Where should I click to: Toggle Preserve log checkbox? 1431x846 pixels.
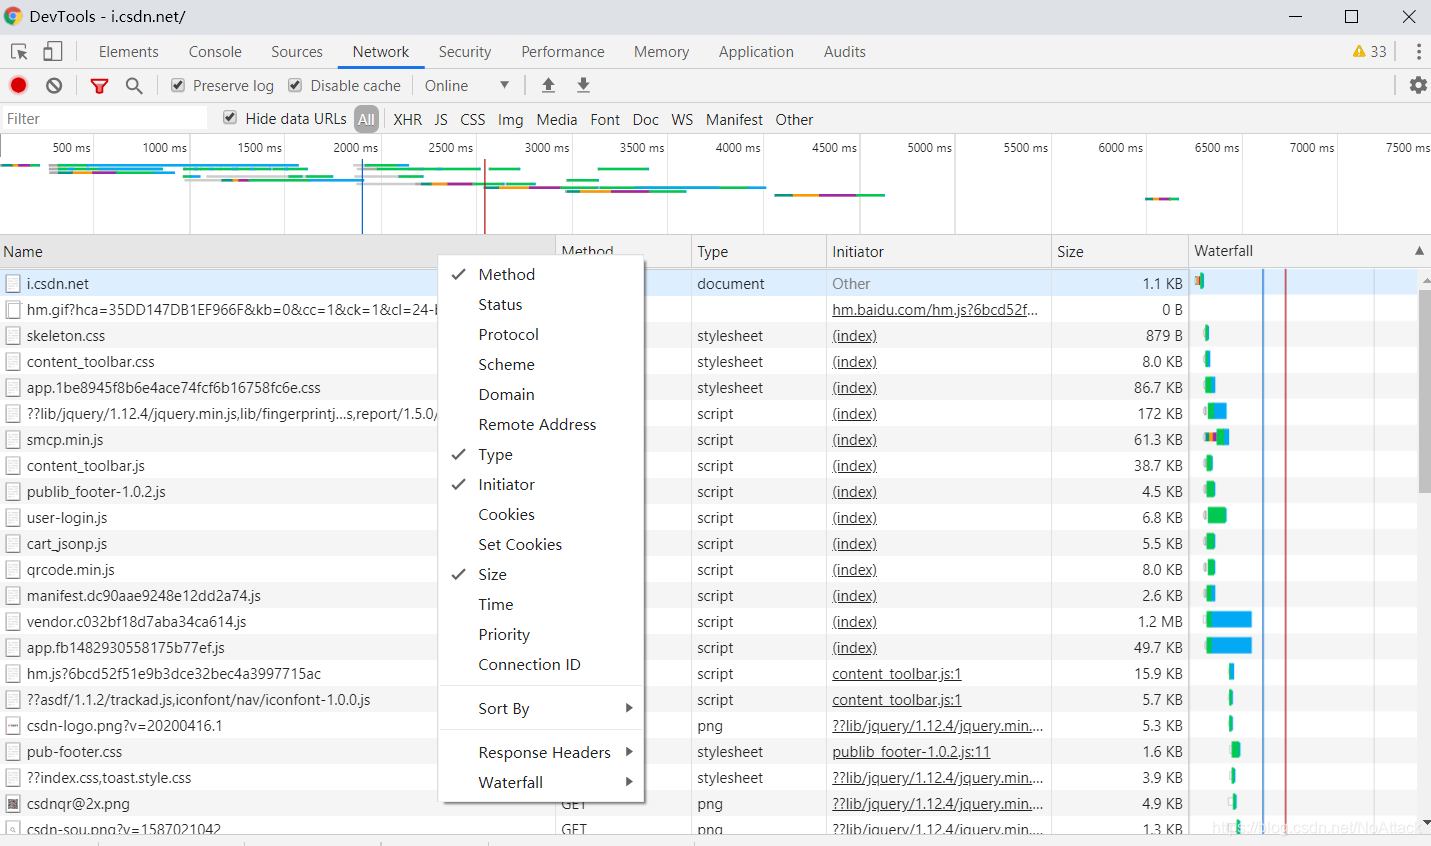[178, 86]
